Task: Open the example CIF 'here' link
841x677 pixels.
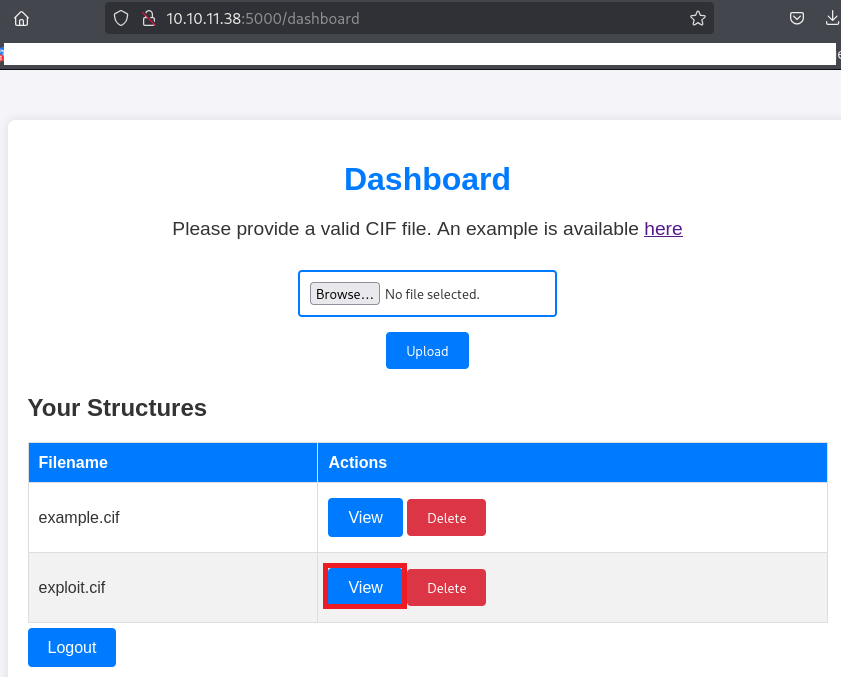Action: (663, 229)
